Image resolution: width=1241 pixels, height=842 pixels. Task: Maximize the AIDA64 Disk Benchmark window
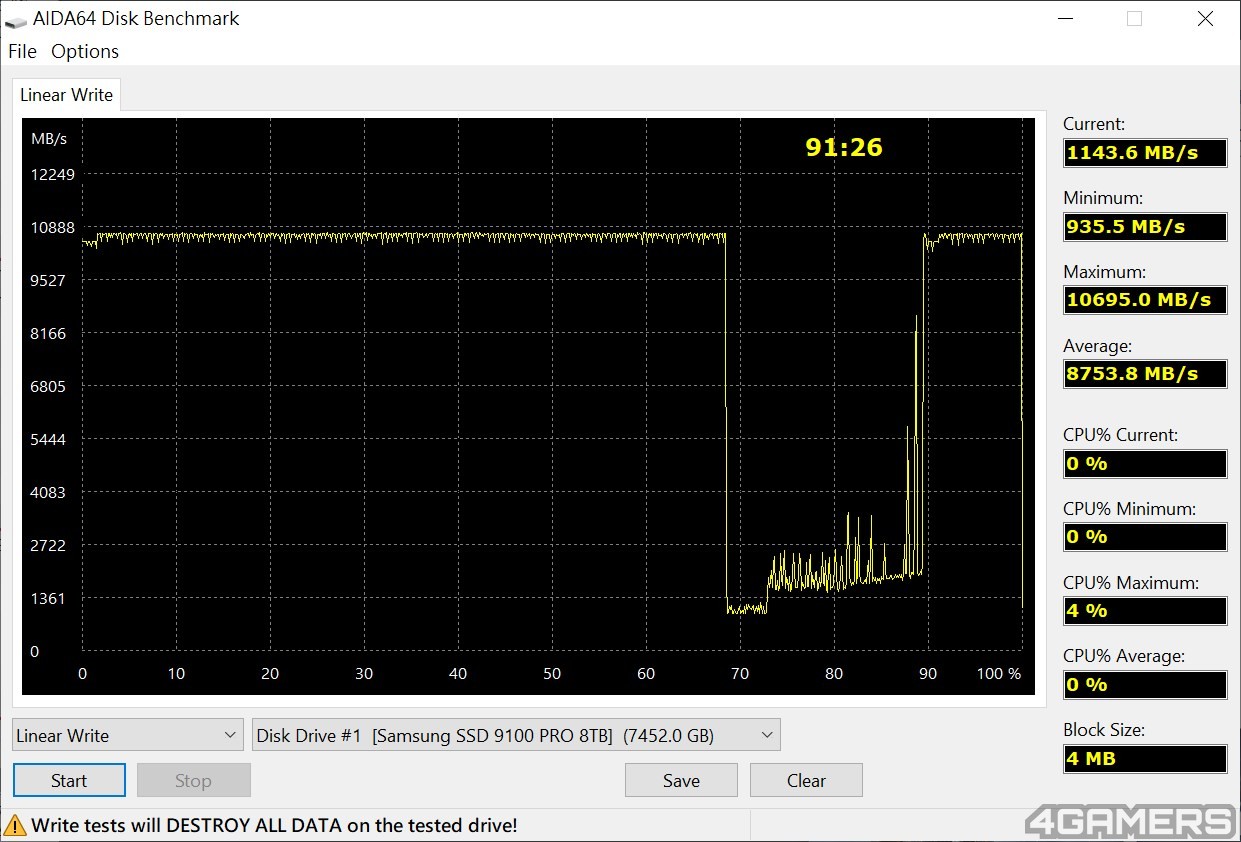(1134, 19)
